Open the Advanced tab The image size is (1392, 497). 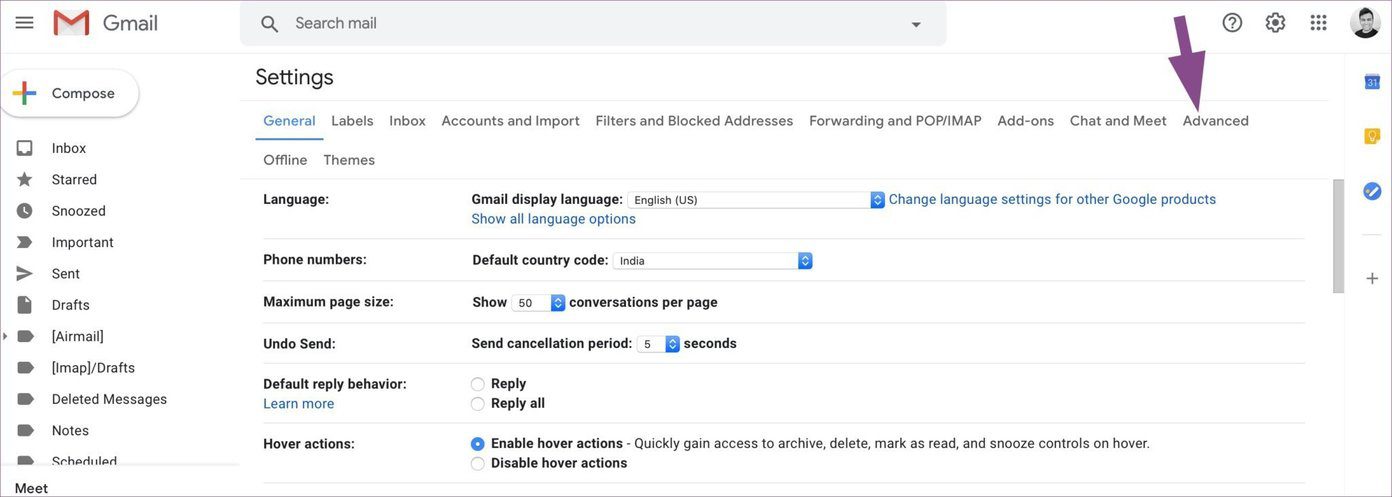tap(1216, 121)
